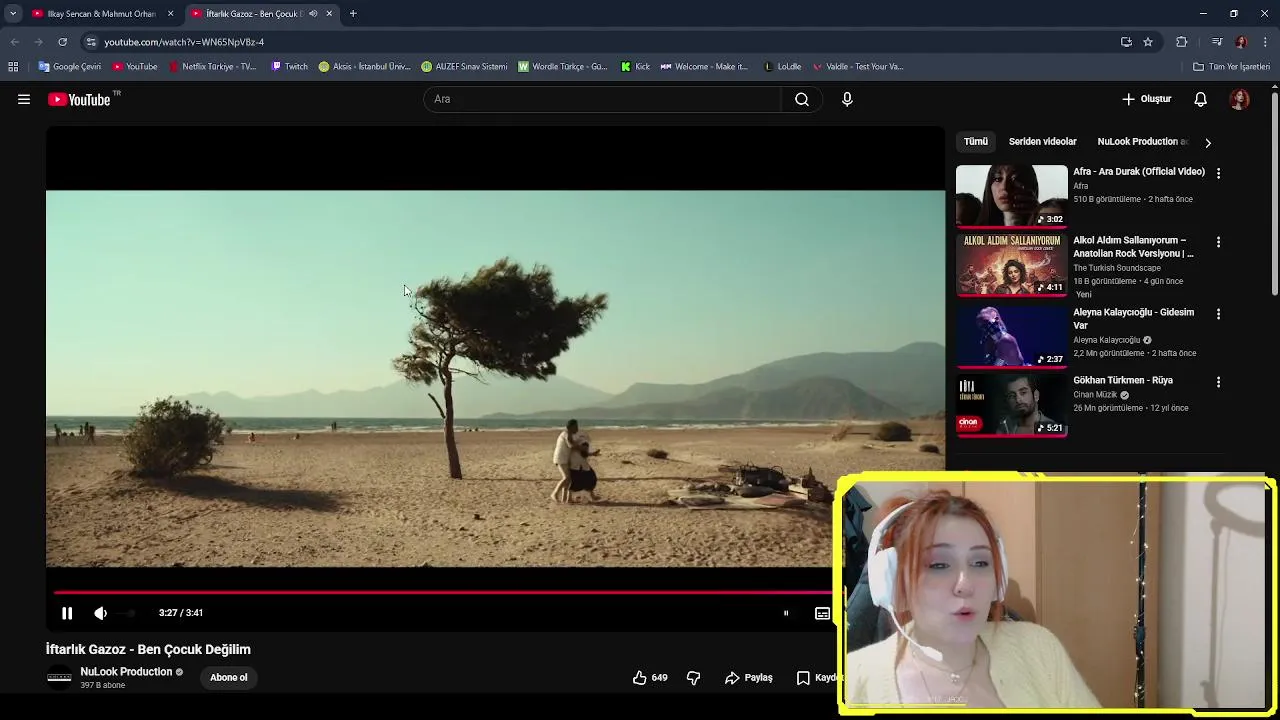
Task: Open options menu for Afra - Ara Durak
Action: pyautogui.click(x=1218, y=173)
